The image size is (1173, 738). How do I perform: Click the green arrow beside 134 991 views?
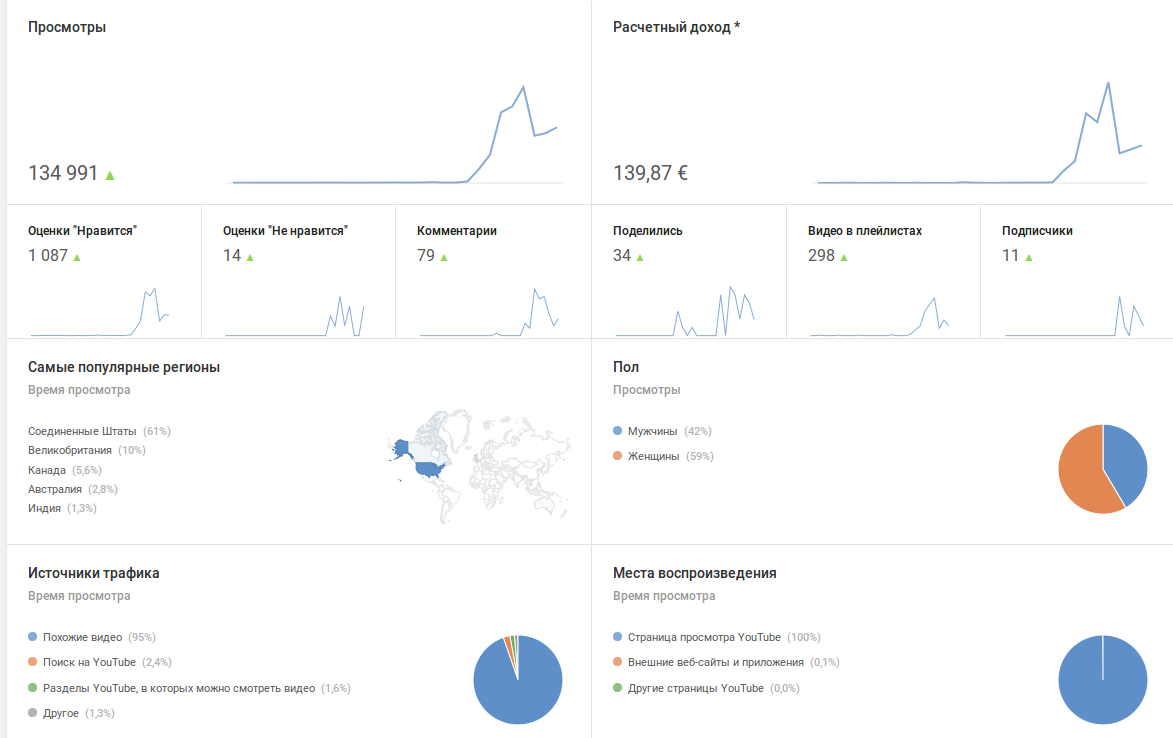pos(110,175)
